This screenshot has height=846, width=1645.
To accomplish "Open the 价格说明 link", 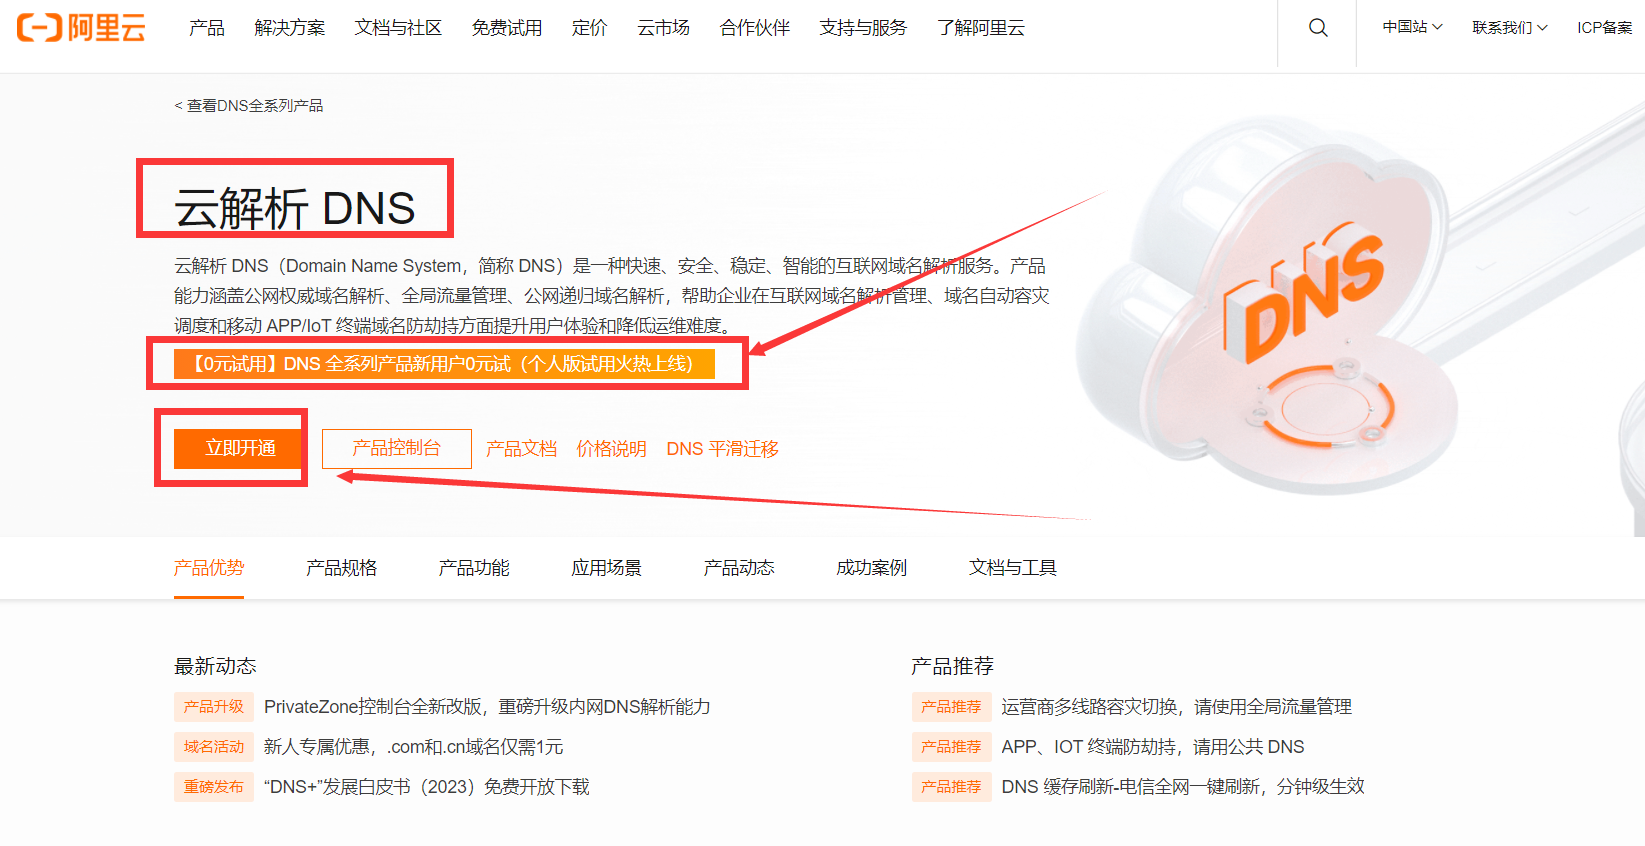I will pos(611,449).
